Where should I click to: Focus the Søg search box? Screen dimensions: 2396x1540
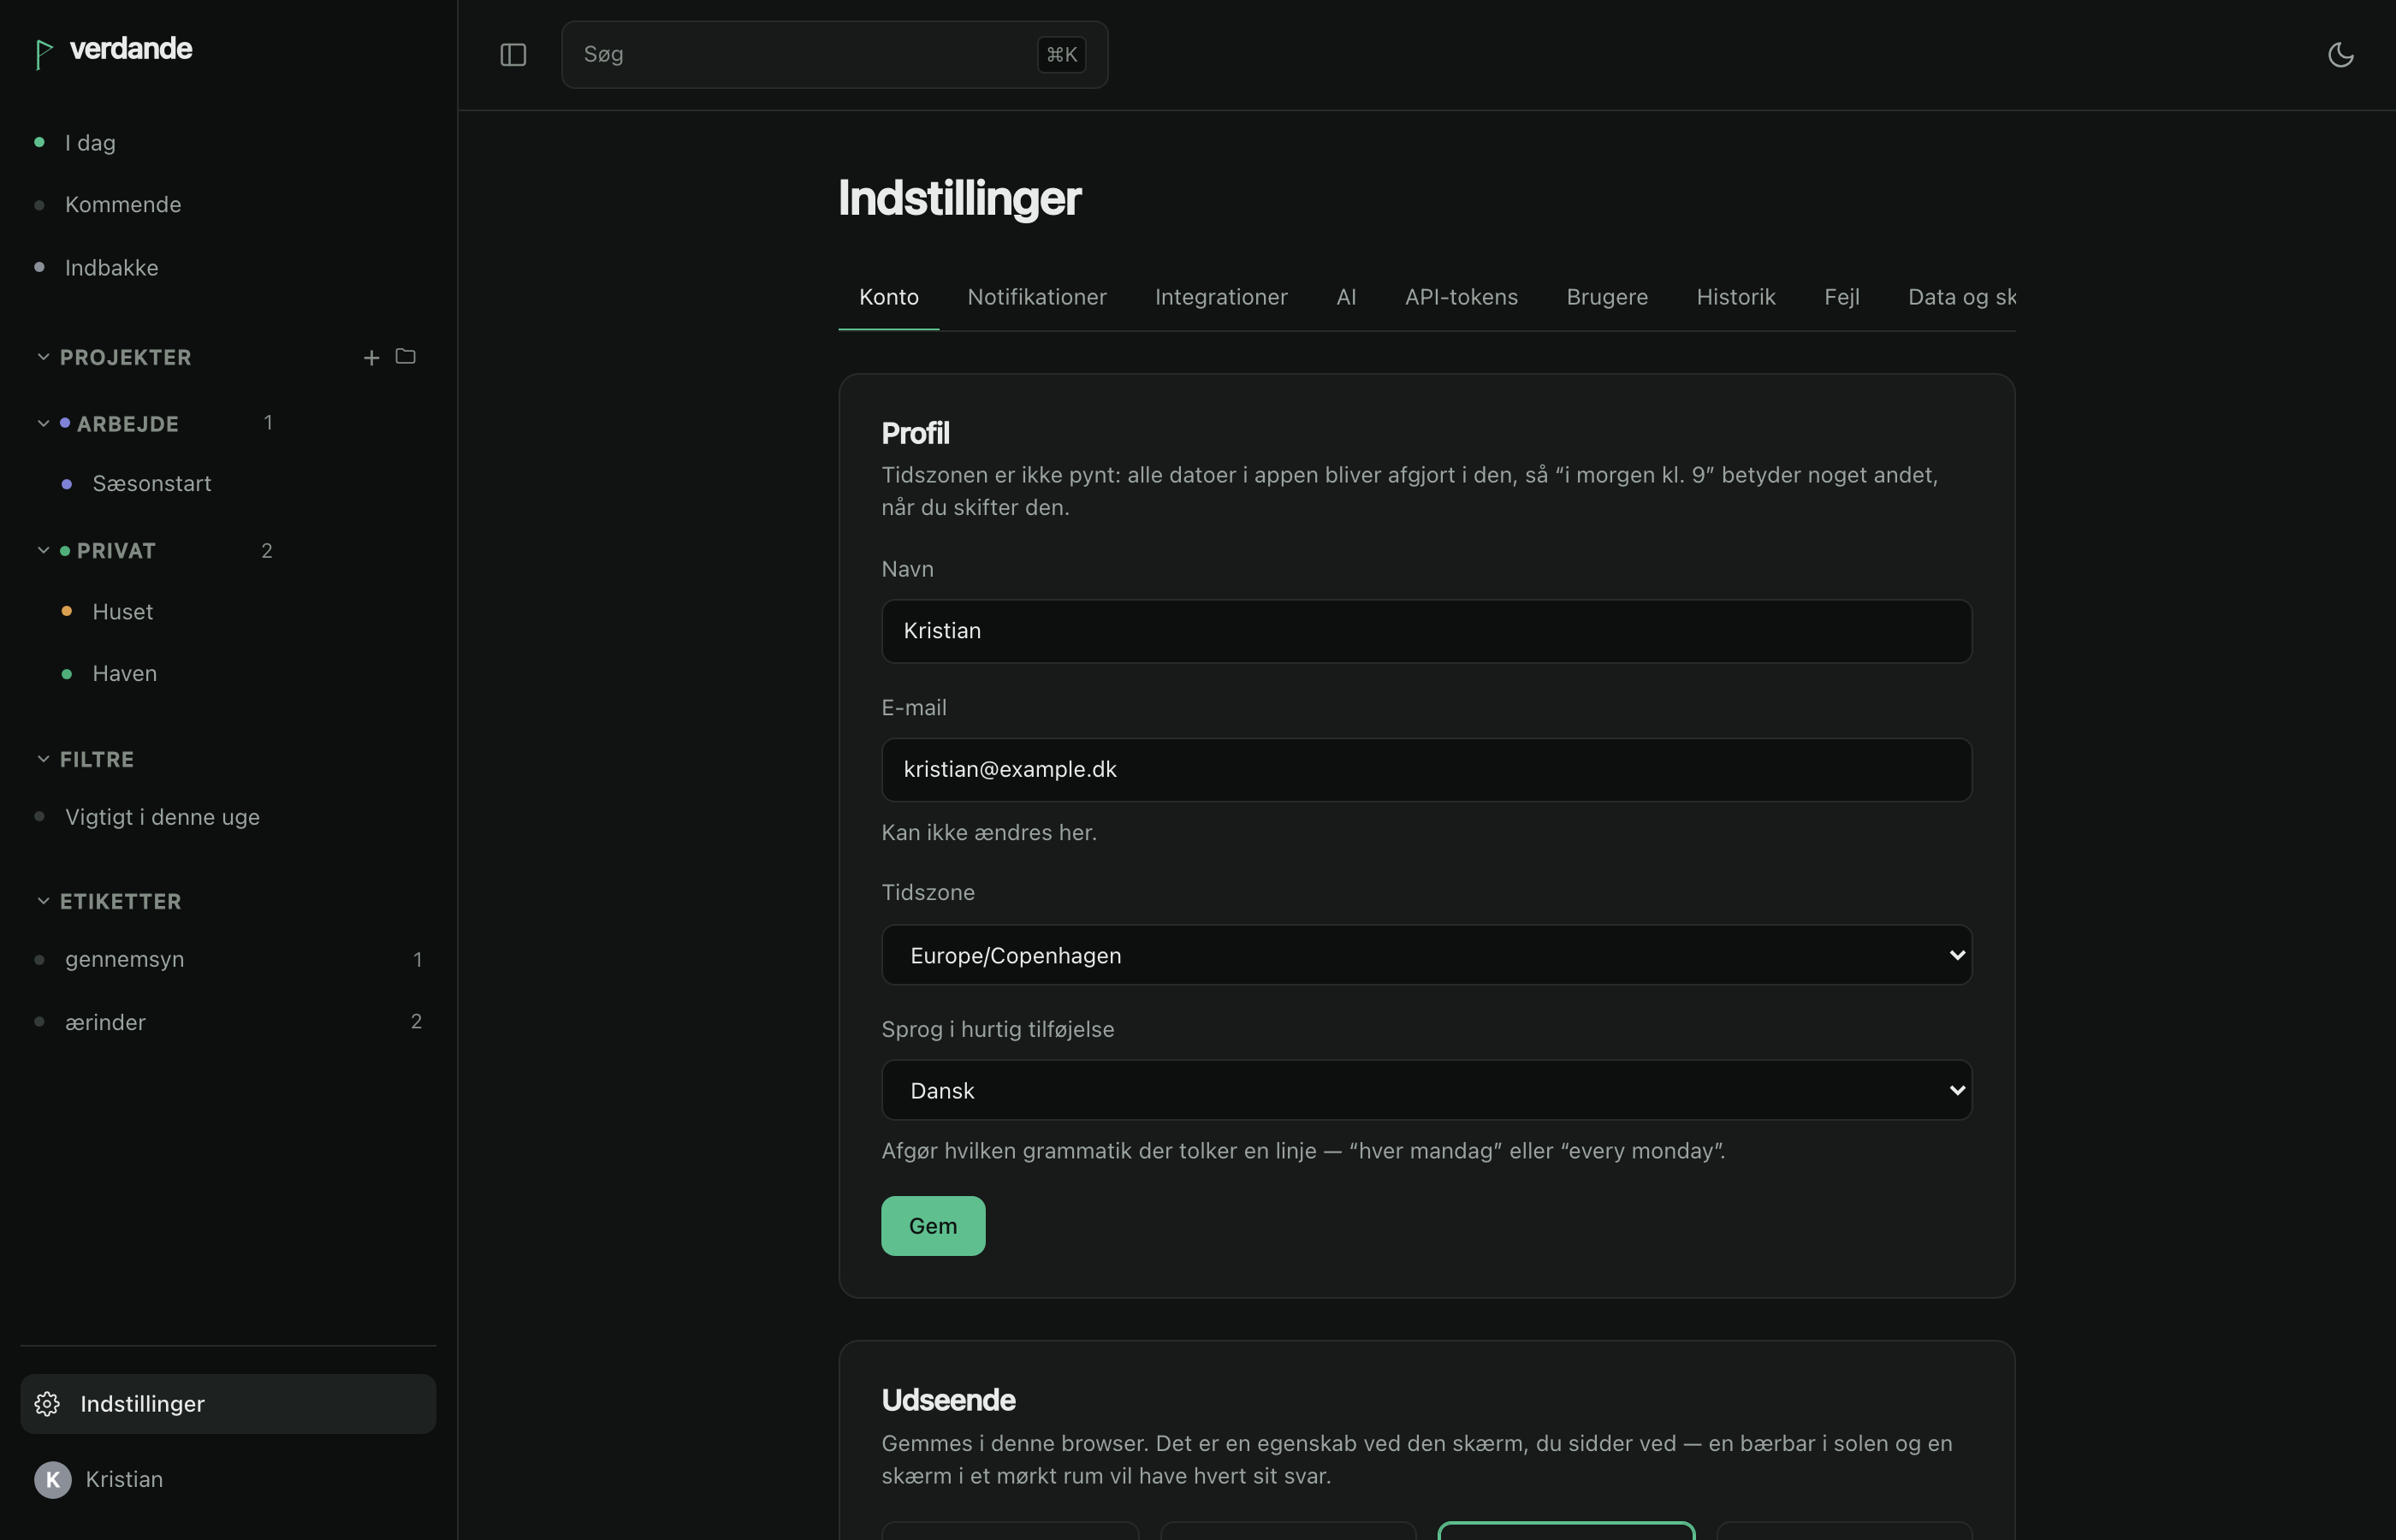[x=834, y=55]
